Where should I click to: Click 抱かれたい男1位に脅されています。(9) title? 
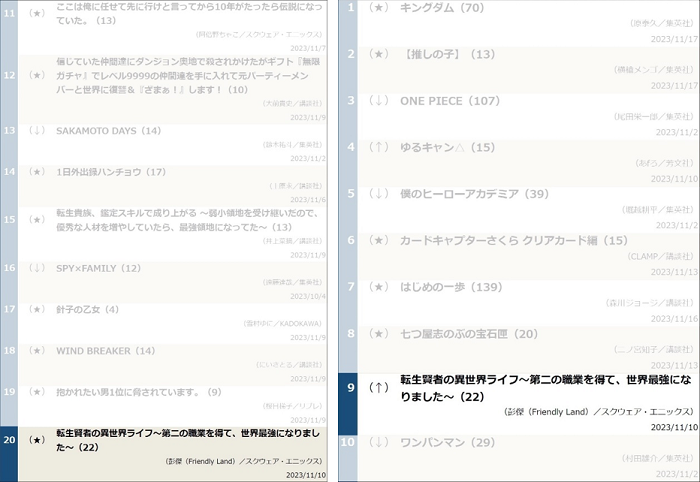139,392
